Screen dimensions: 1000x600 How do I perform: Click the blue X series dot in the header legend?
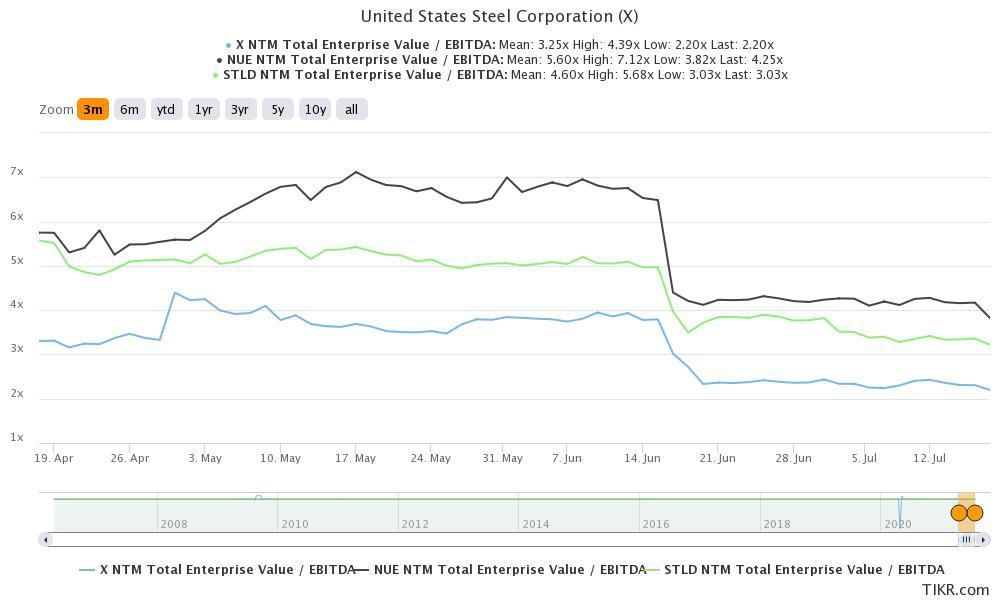(228, 44)
